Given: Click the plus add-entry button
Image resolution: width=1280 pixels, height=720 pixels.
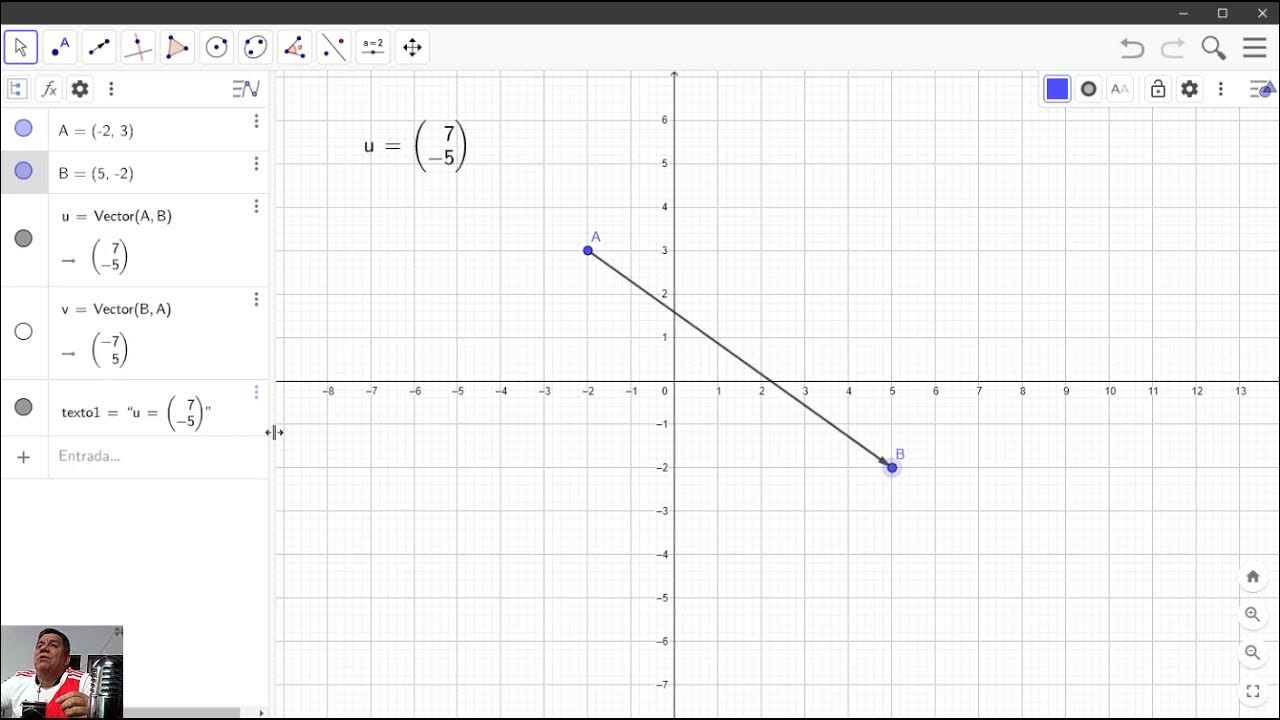Looking at the screenshot, I should [24, 457].
